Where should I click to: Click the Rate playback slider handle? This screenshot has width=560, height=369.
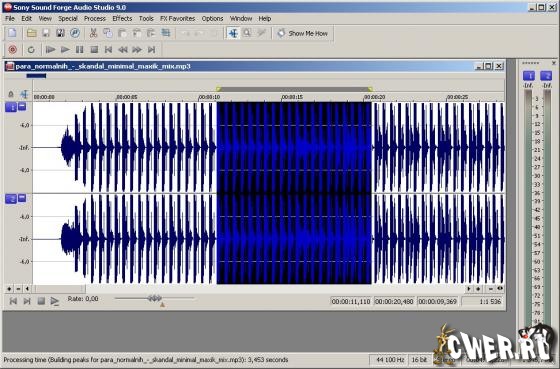155,298
